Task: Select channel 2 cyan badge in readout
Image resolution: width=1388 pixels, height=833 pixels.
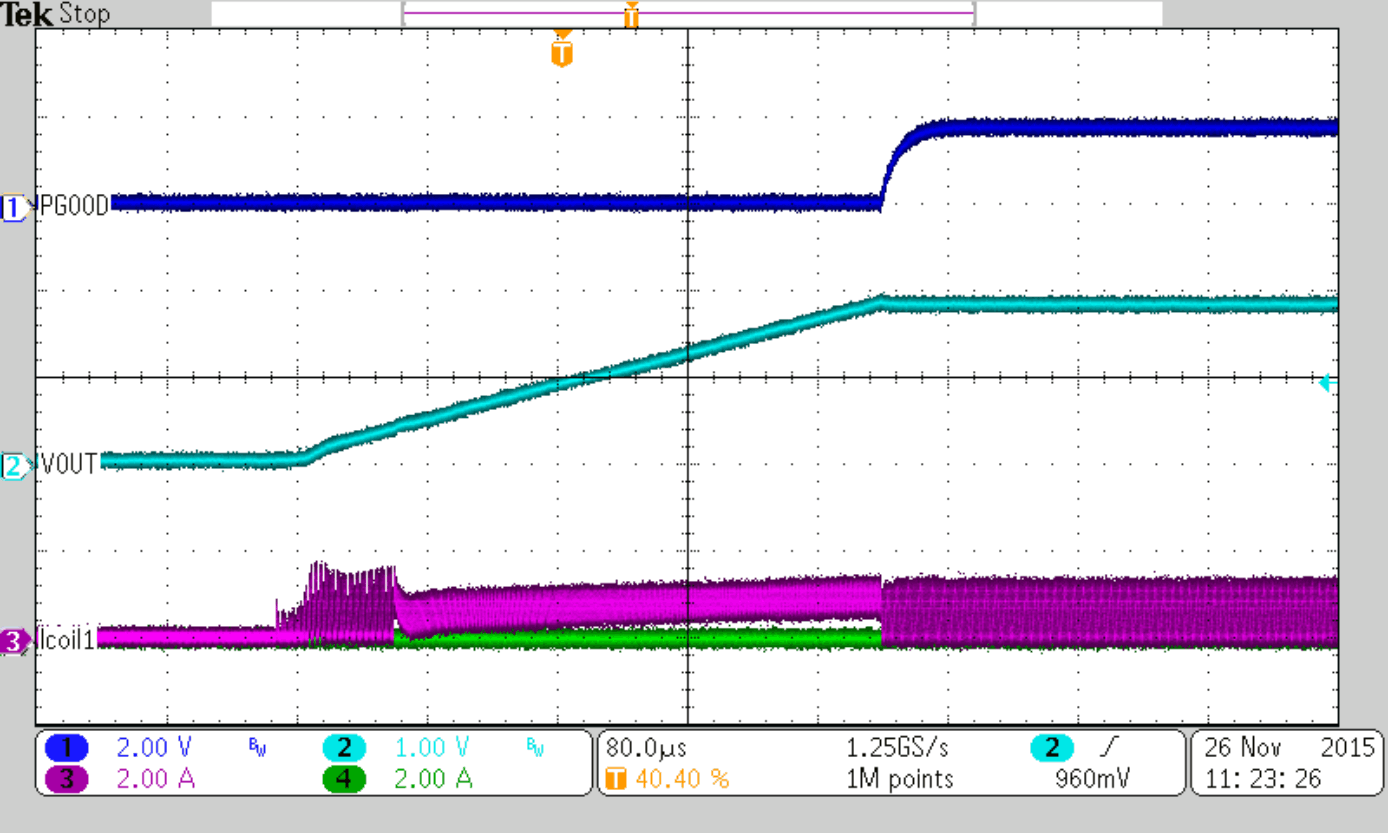Action: 345,748
